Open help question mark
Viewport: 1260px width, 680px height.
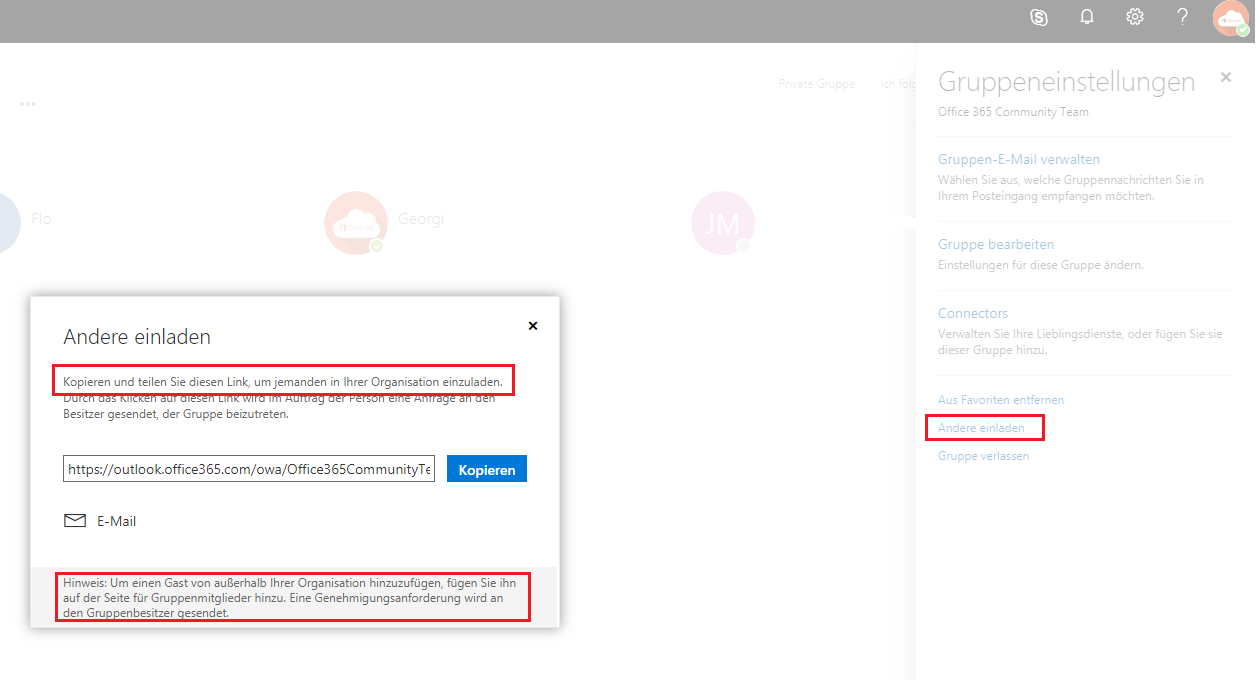(1183, 17)
